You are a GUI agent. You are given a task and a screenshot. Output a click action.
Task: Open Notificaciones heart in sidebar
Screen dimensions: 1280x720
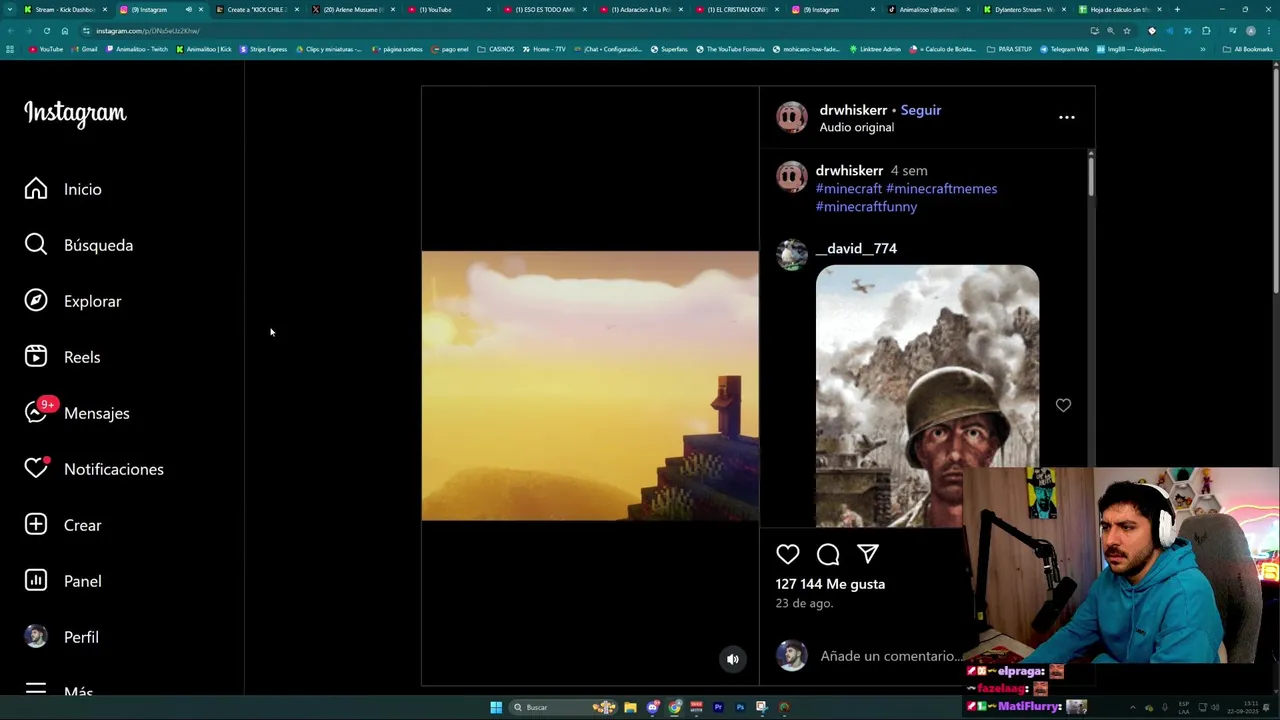pyautogui.click(x=94, y=469)
